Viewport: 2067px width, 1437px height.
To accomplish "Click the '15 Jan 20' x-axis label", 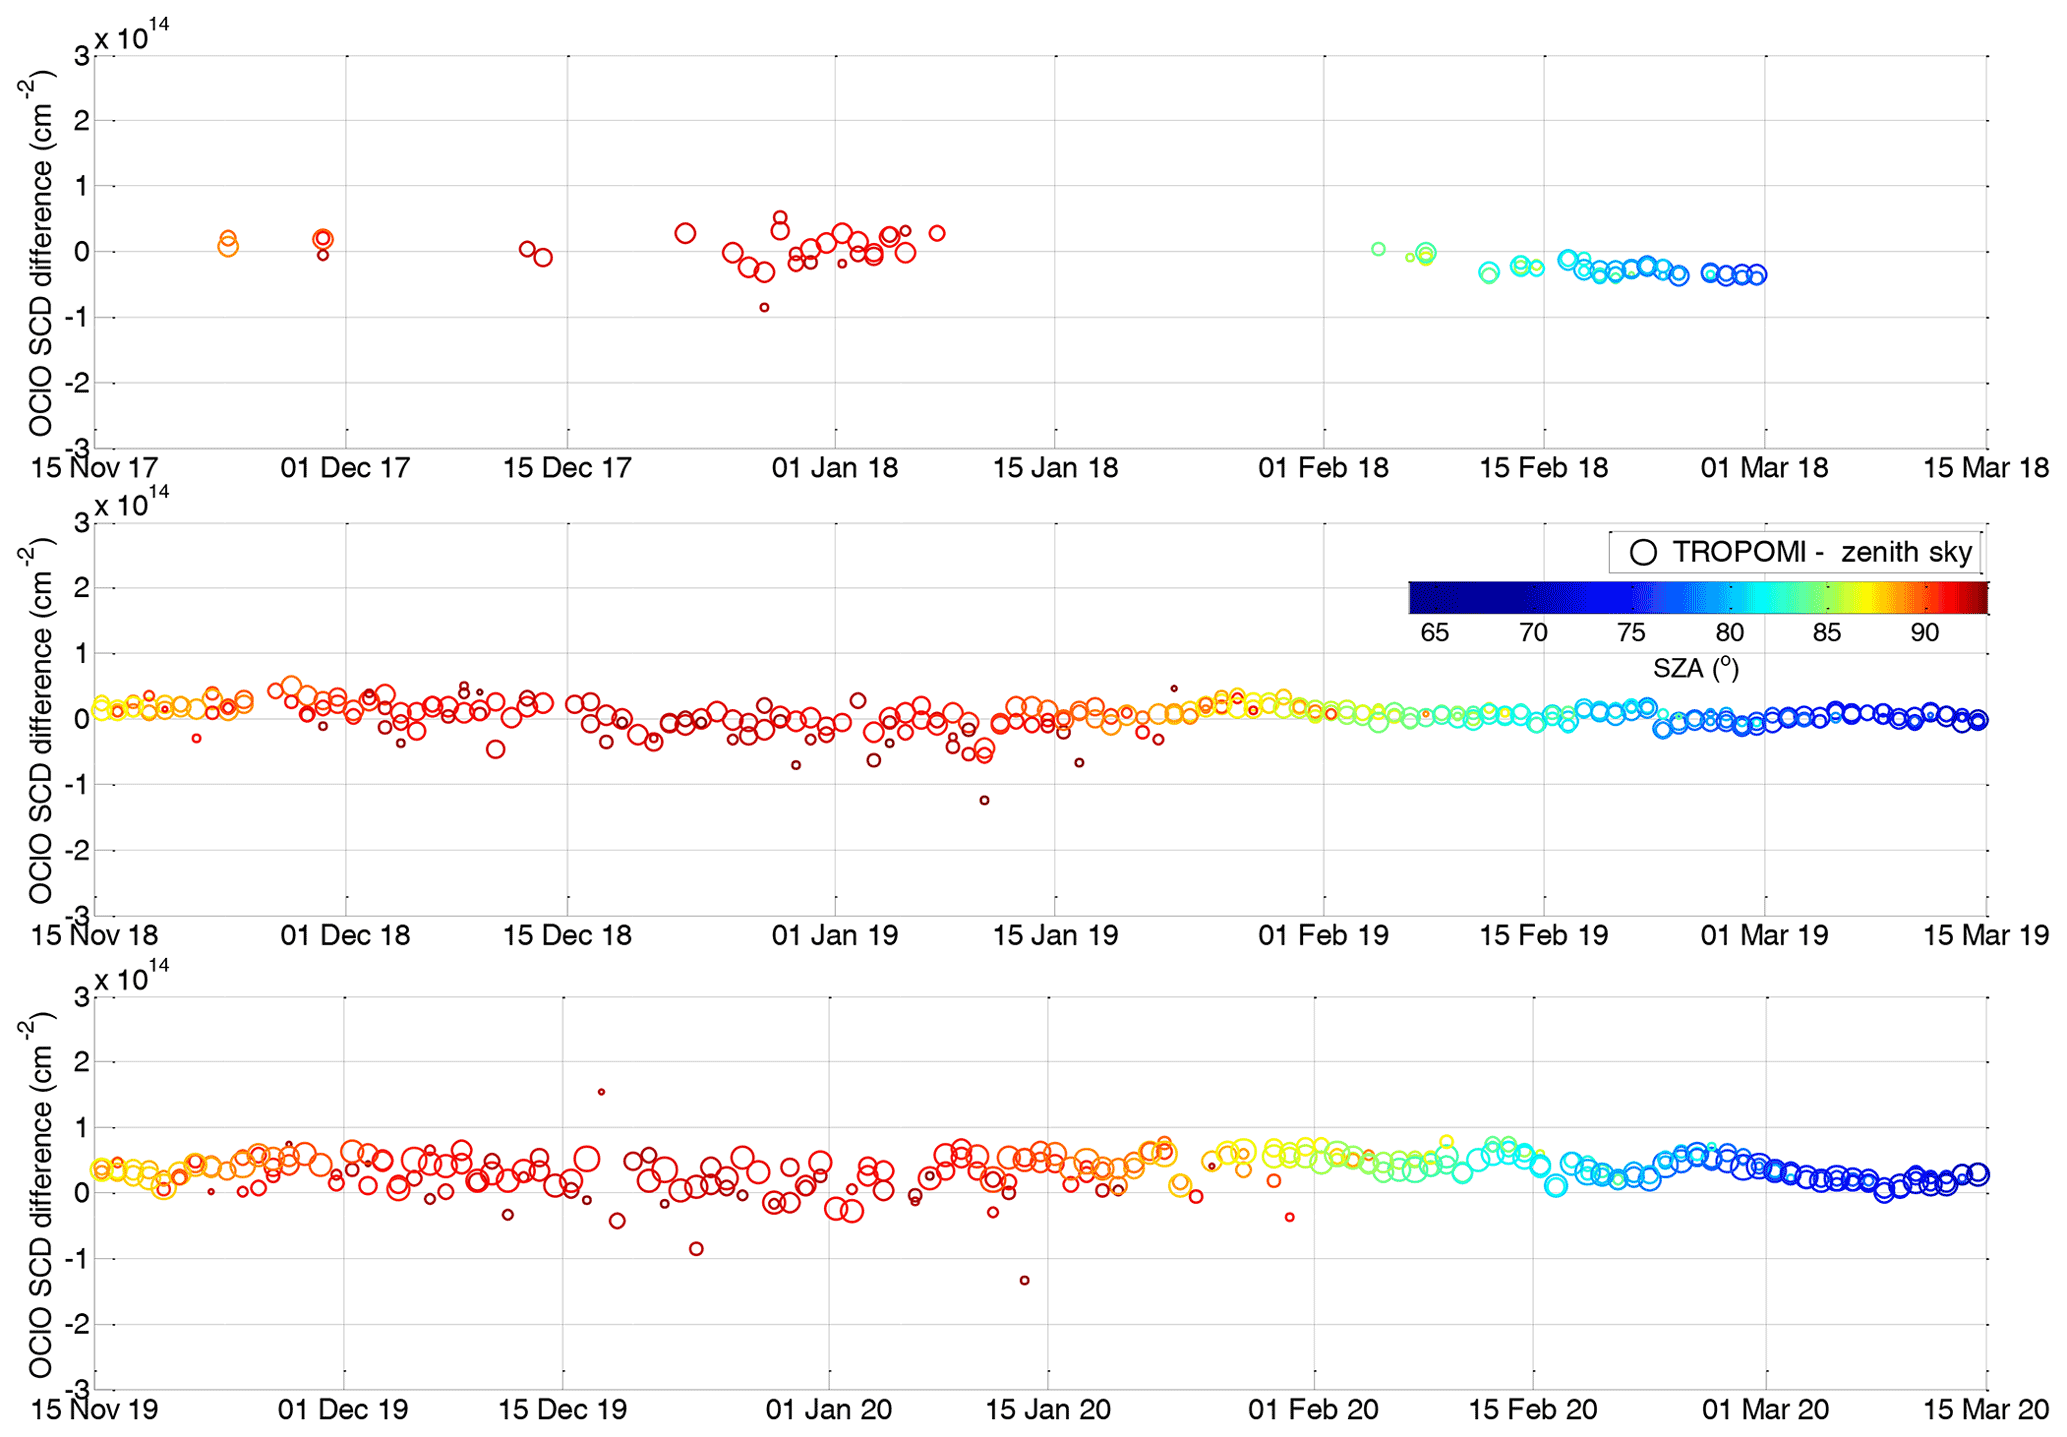I will point(1048,1410).
